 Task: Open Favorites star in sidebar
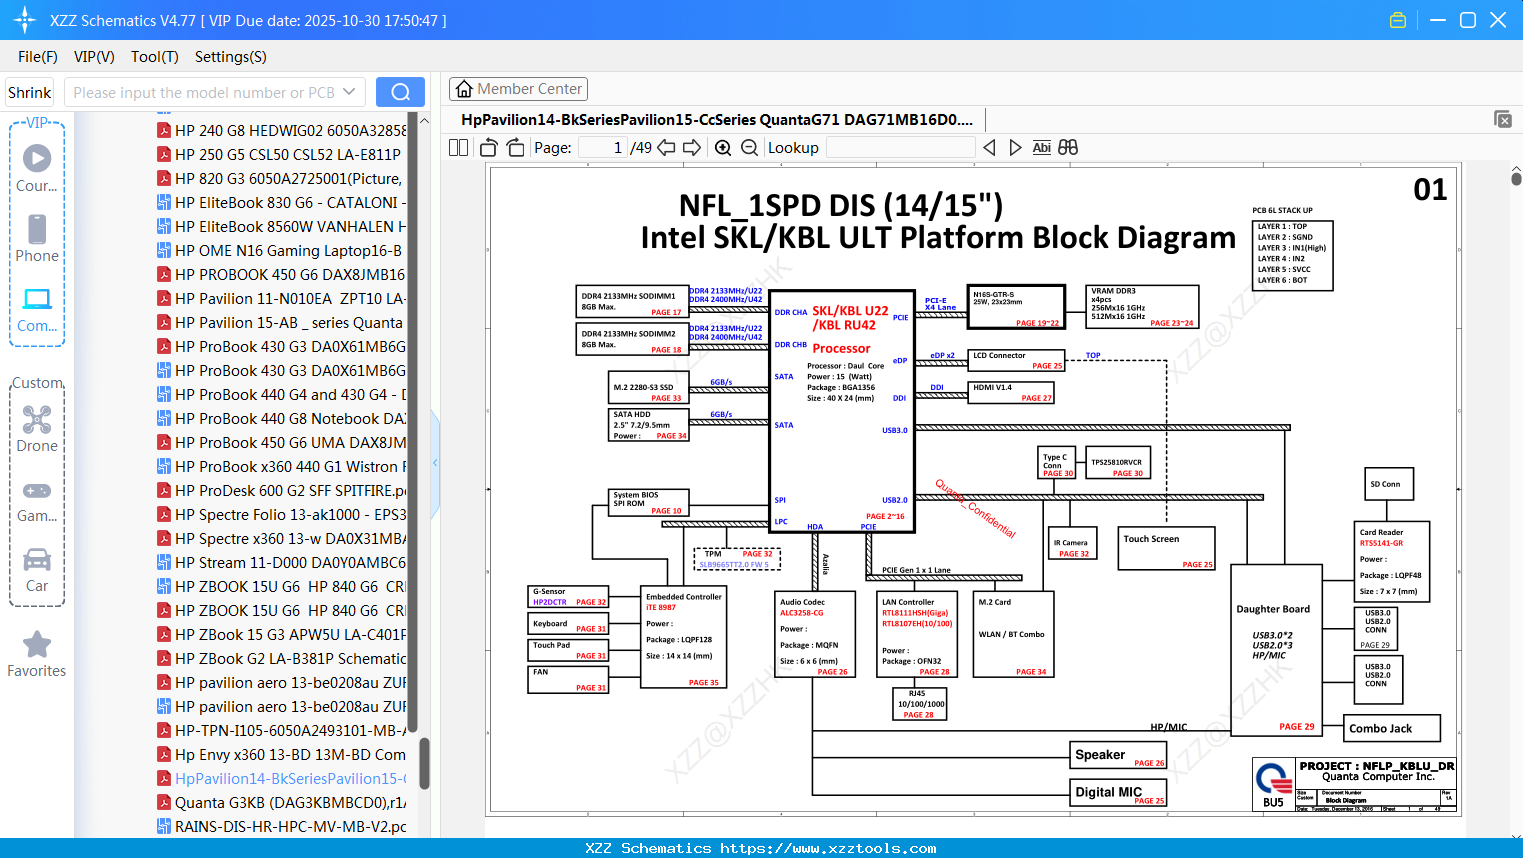[x=37, y=654]
